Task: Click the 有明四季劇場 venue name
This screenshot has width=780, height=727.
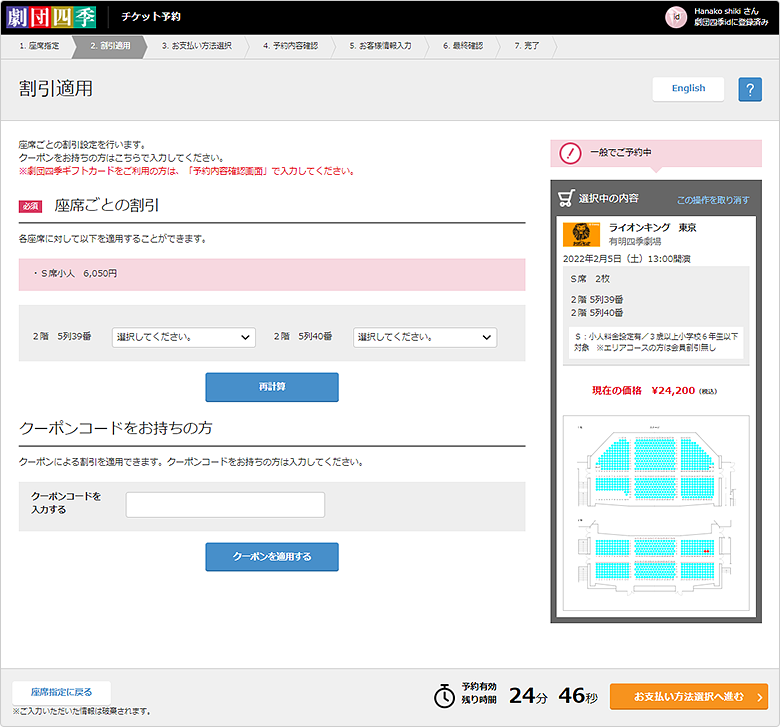Action: [x=635, y=242]
